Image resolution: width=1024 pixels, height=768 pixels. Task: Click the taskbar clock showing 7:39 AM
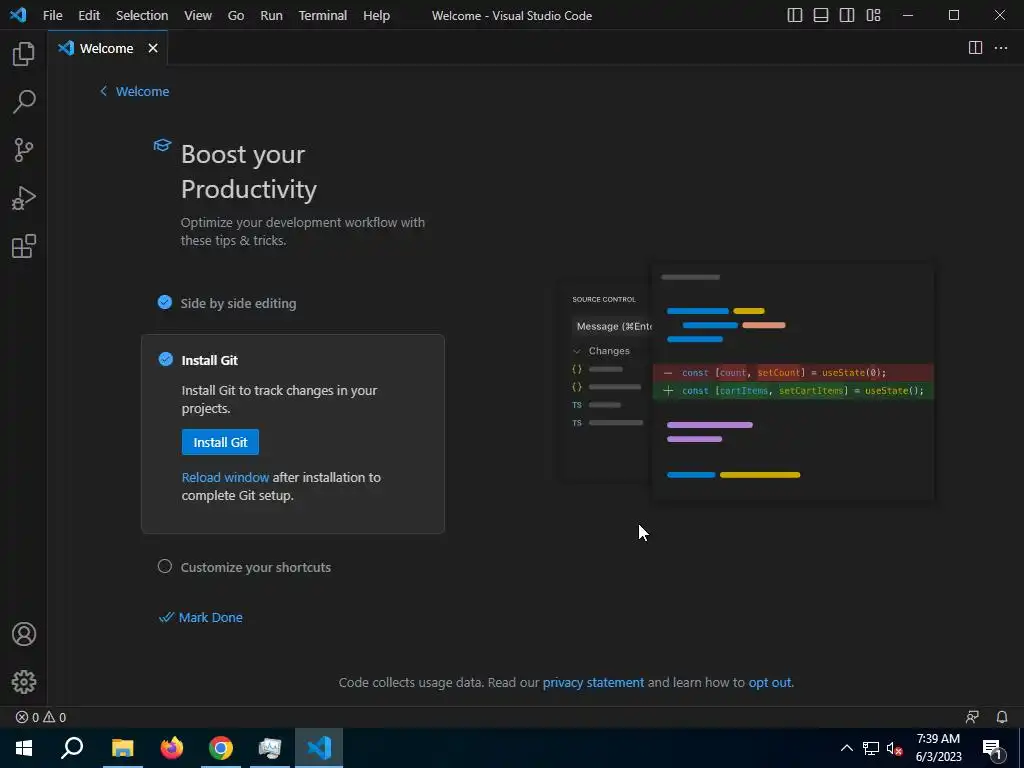pos(938,748)
